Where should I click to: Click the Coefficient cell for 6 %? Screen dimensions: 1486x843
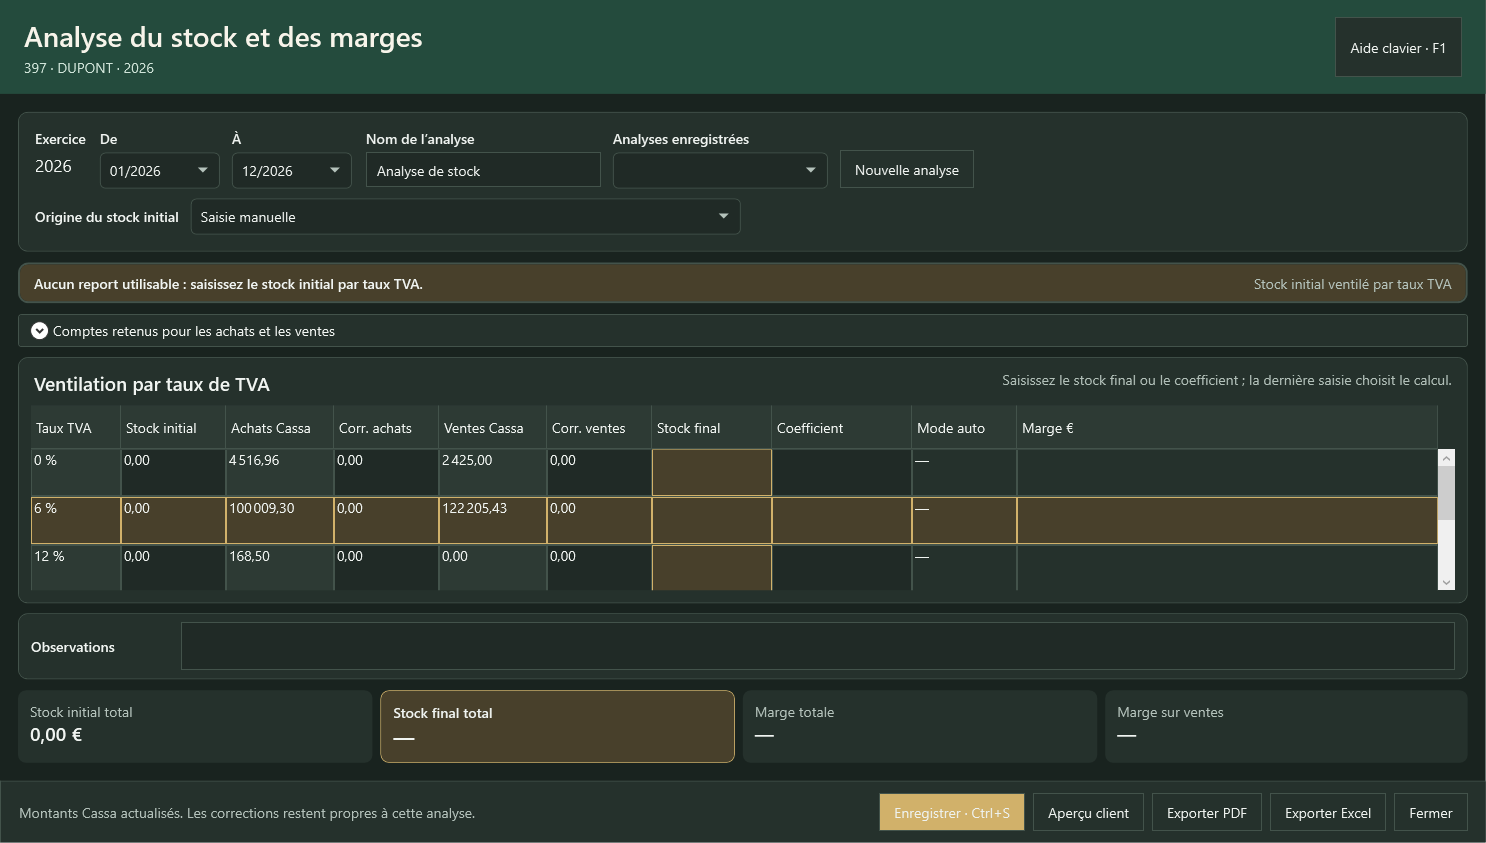pos(842,520)
